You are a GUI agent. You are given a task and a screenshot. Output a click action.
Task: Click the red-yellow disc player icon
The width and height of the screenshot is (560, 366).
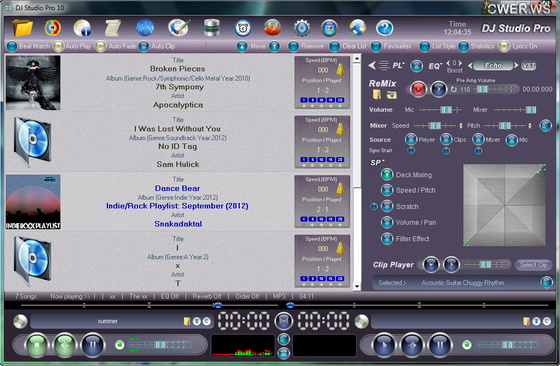[52, 28]
